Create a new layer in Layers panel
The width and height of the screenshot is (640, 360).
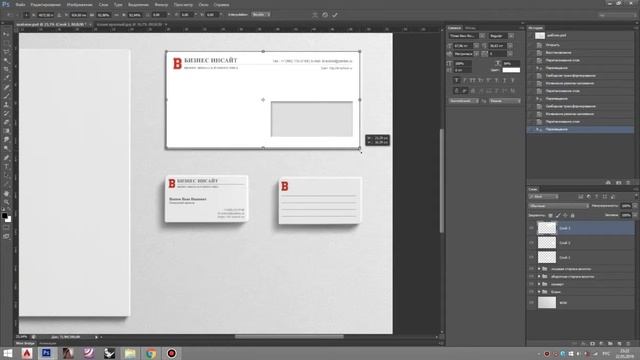tap(619, 344)
